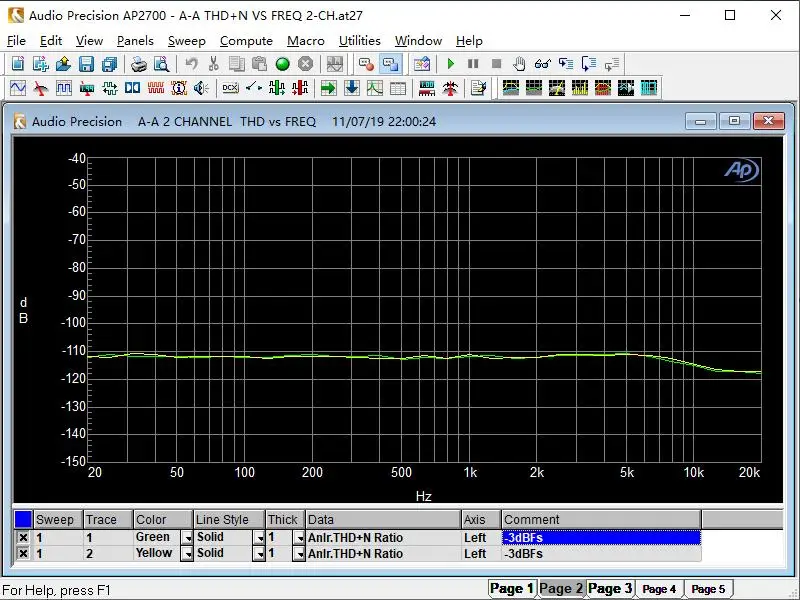
Task: Open the Analog Generator sine wave panel icon
Action: (18, 88)
